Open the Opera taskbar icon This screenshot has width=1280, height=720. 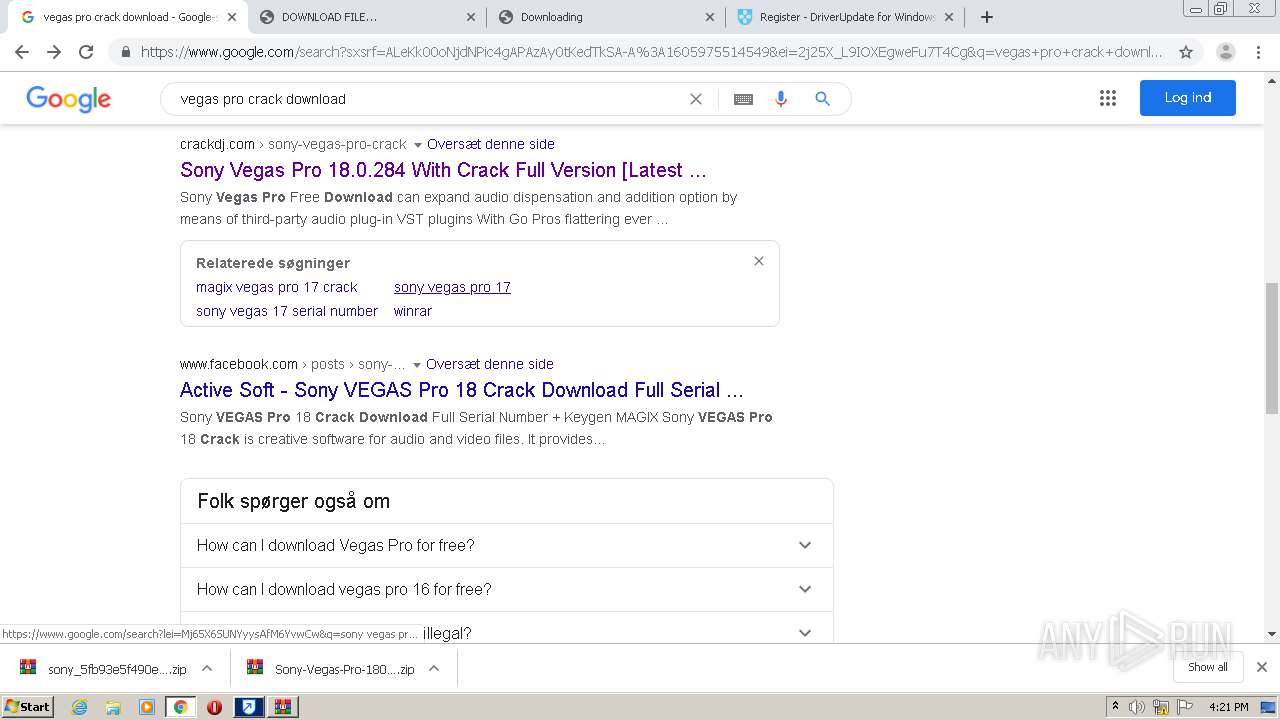click(214, 707)
